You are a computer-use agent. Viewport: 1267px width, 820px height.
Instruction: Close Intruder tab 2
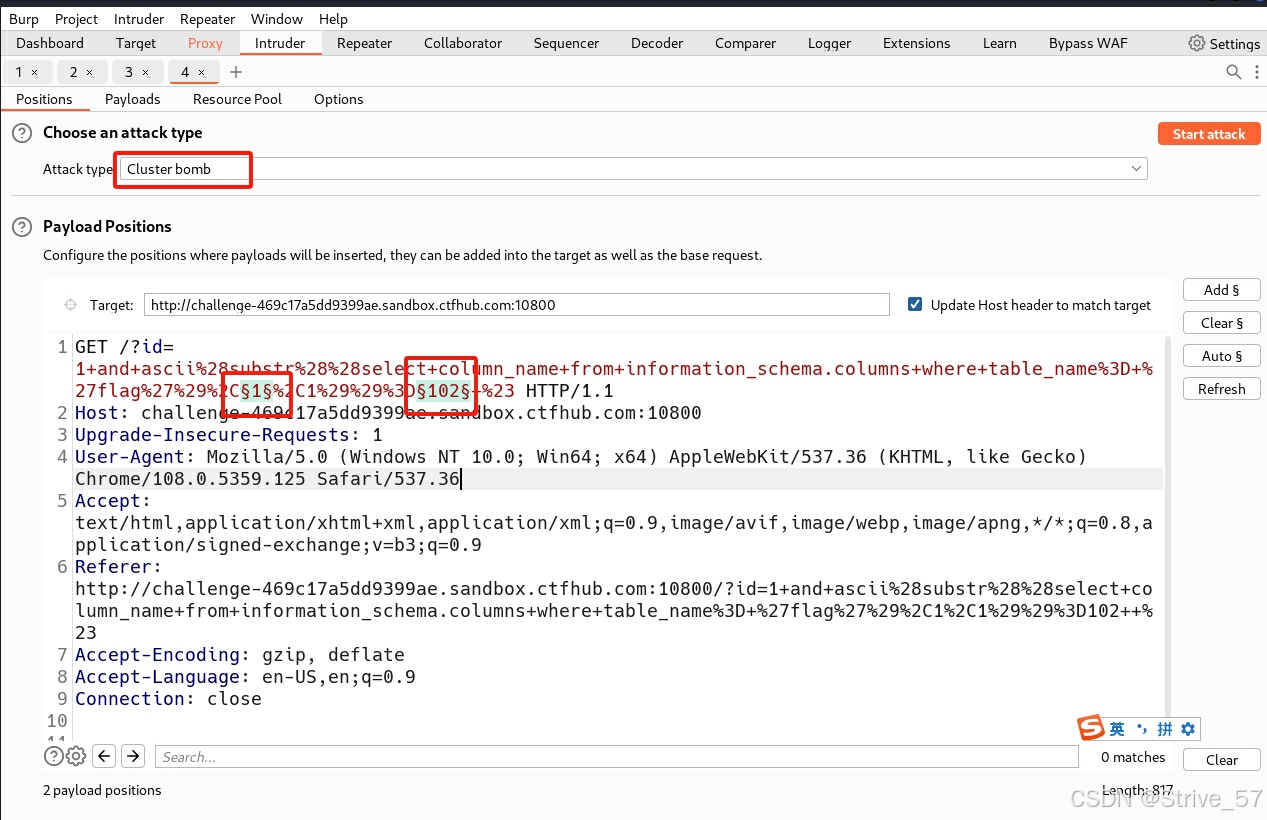pos(89,72)
